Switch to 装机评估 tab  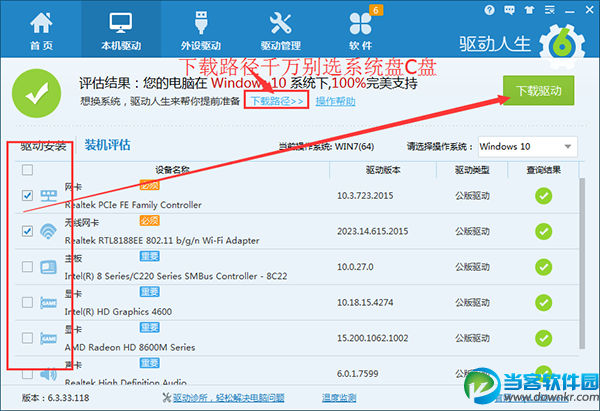[108, 145]
